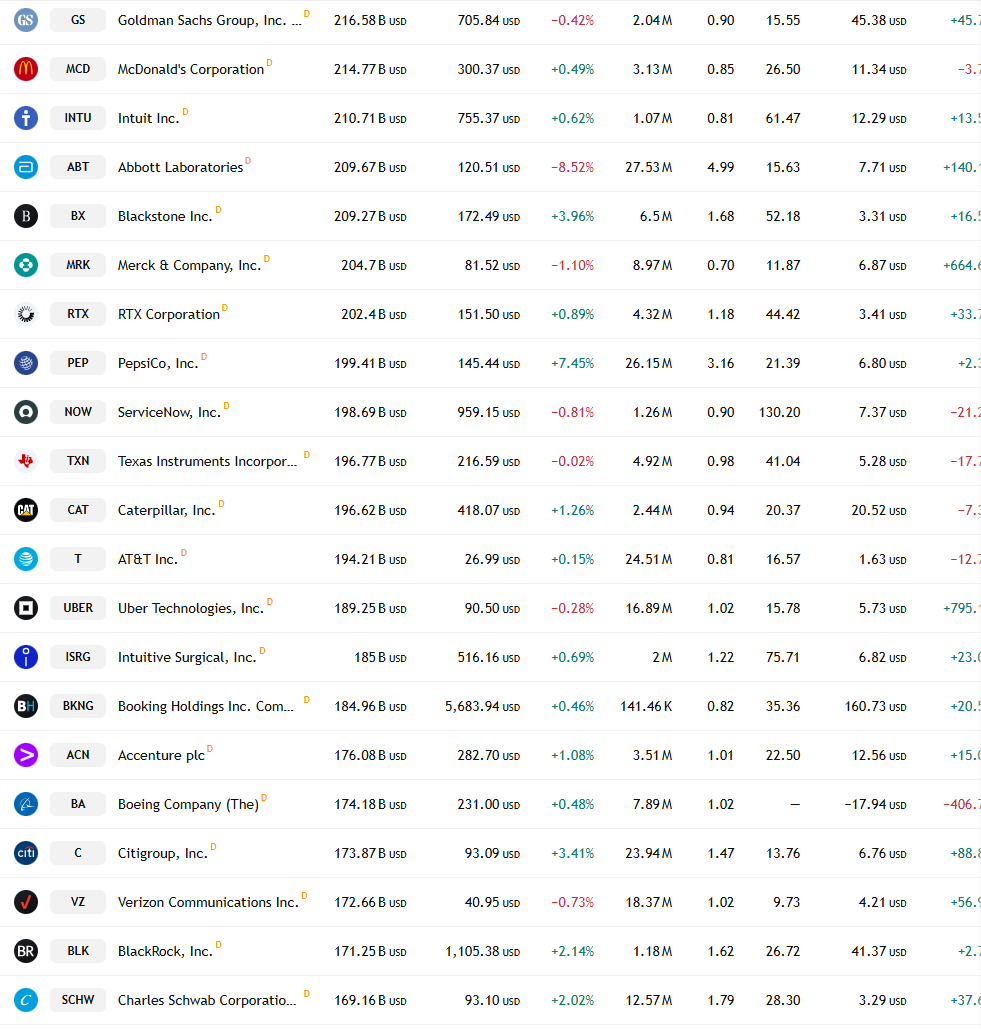Click the ServiceNow logo icon

pyautogui.click(x=26, y=412)
